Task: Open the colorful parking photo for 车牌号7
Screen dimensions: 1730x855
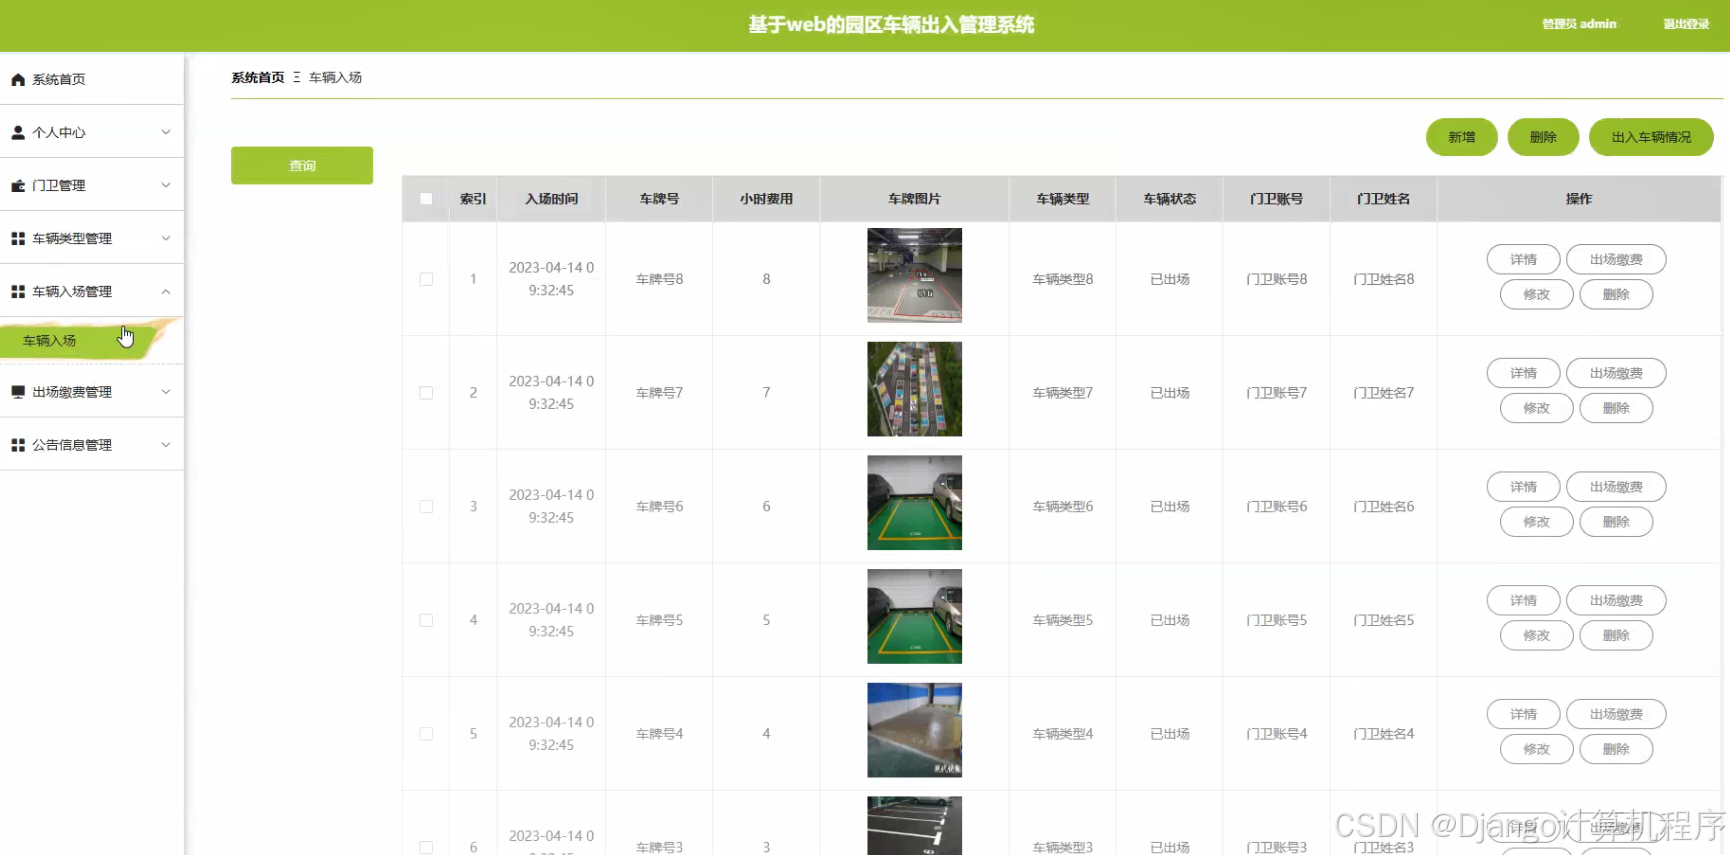Action: point(914,389)
